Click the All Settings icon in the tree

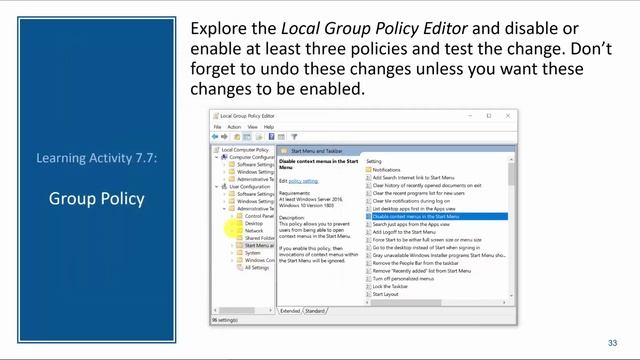[x=240, y=268]
